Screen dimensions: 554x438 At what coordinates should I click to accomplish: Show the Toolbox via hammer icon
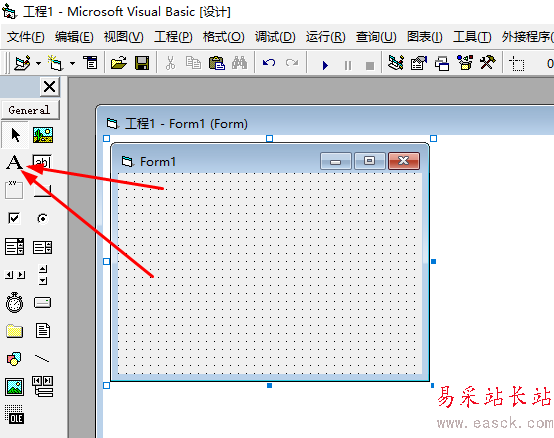pyautogui.click(x=488, y=63)
